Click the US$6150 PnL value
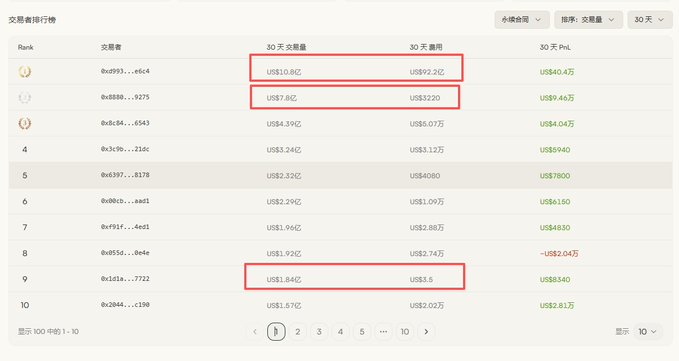The width and height of the screenshot is (679, 361). tap(555, 202)
